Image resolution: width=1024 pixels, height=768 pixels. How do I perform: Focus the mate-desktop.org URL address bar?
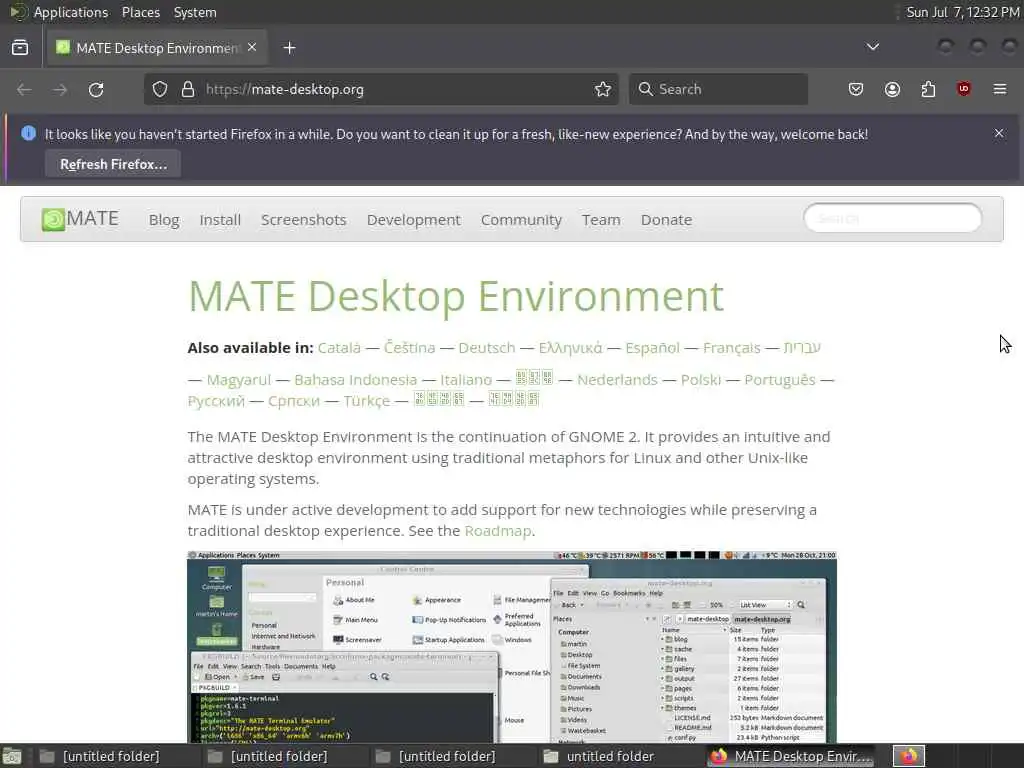coord(382,89)
